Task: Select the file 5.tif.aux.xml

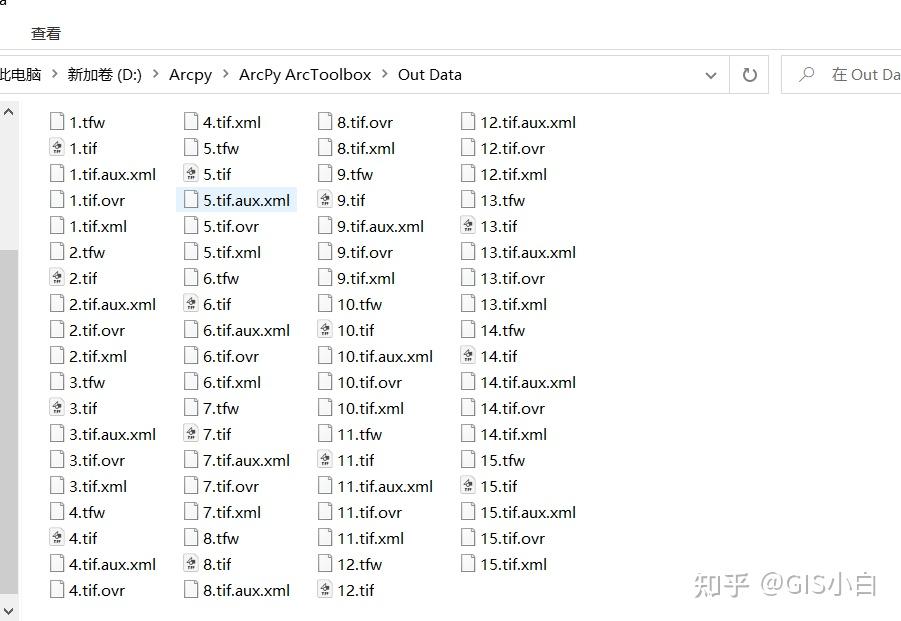Action: (246, 200)
